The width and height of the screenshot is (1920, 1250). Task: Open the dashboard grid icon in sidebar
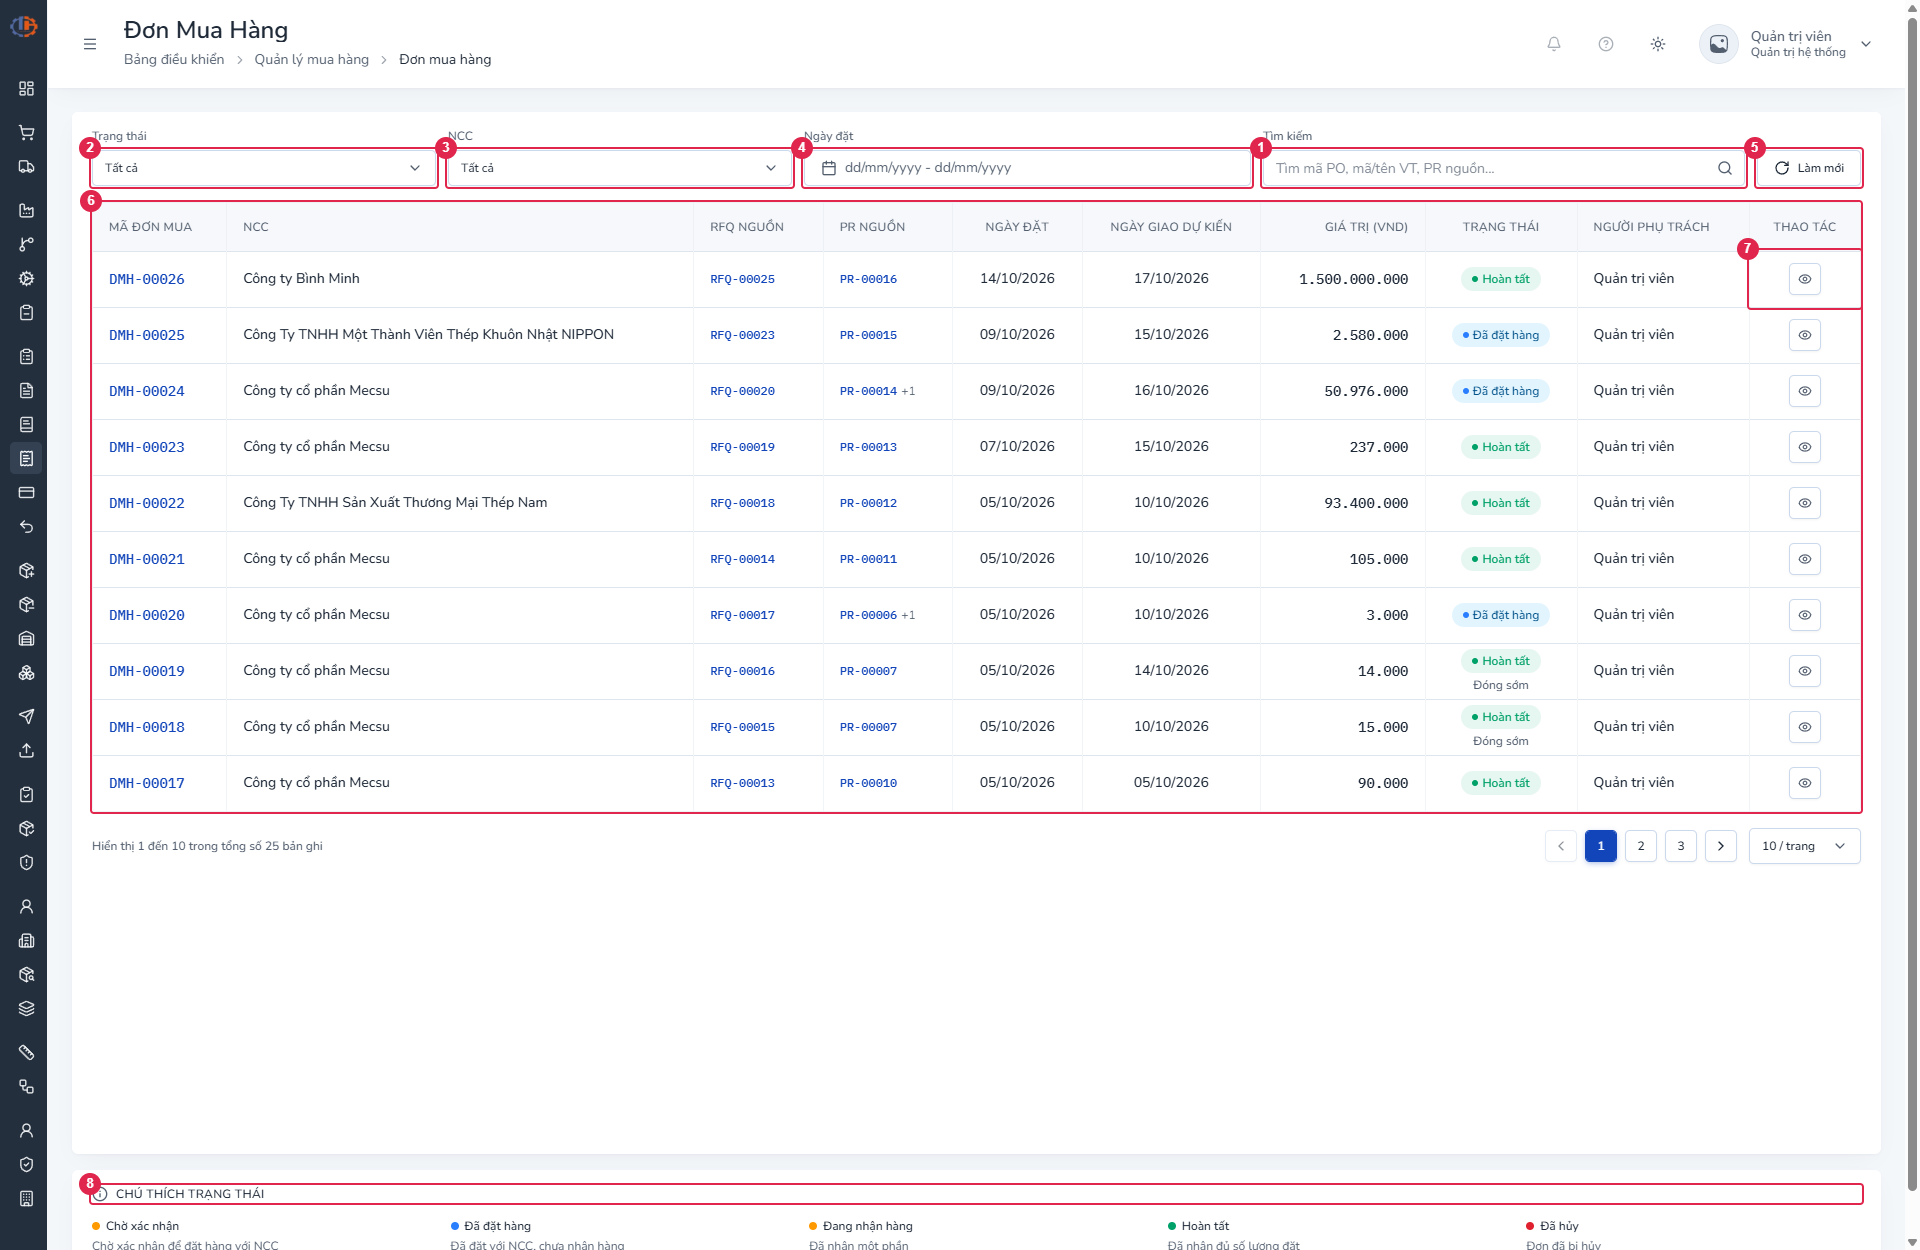pos(27,89)
